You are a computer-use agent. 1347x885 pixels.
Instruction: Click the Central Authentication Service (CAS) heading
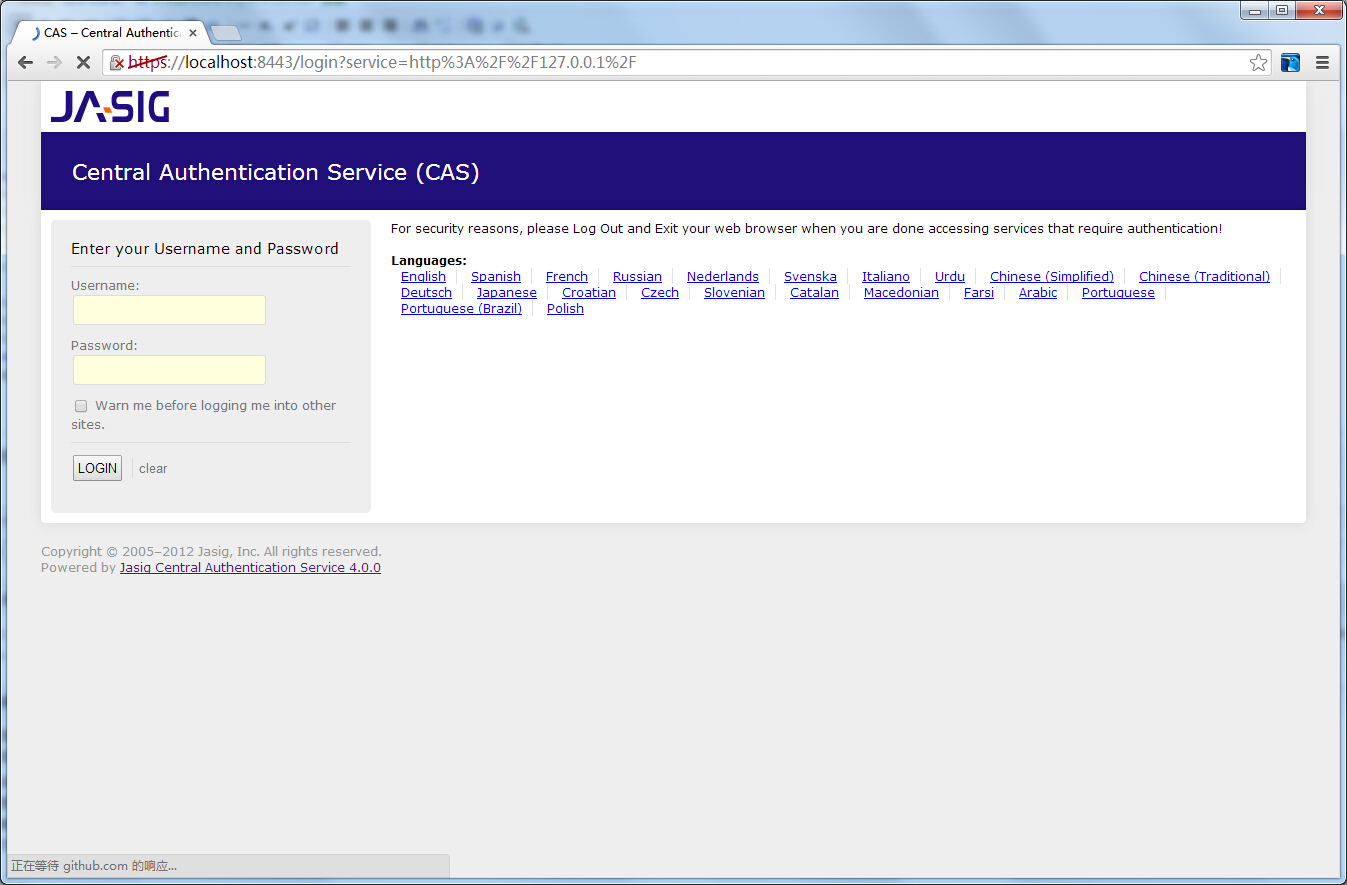click(276, 173)
